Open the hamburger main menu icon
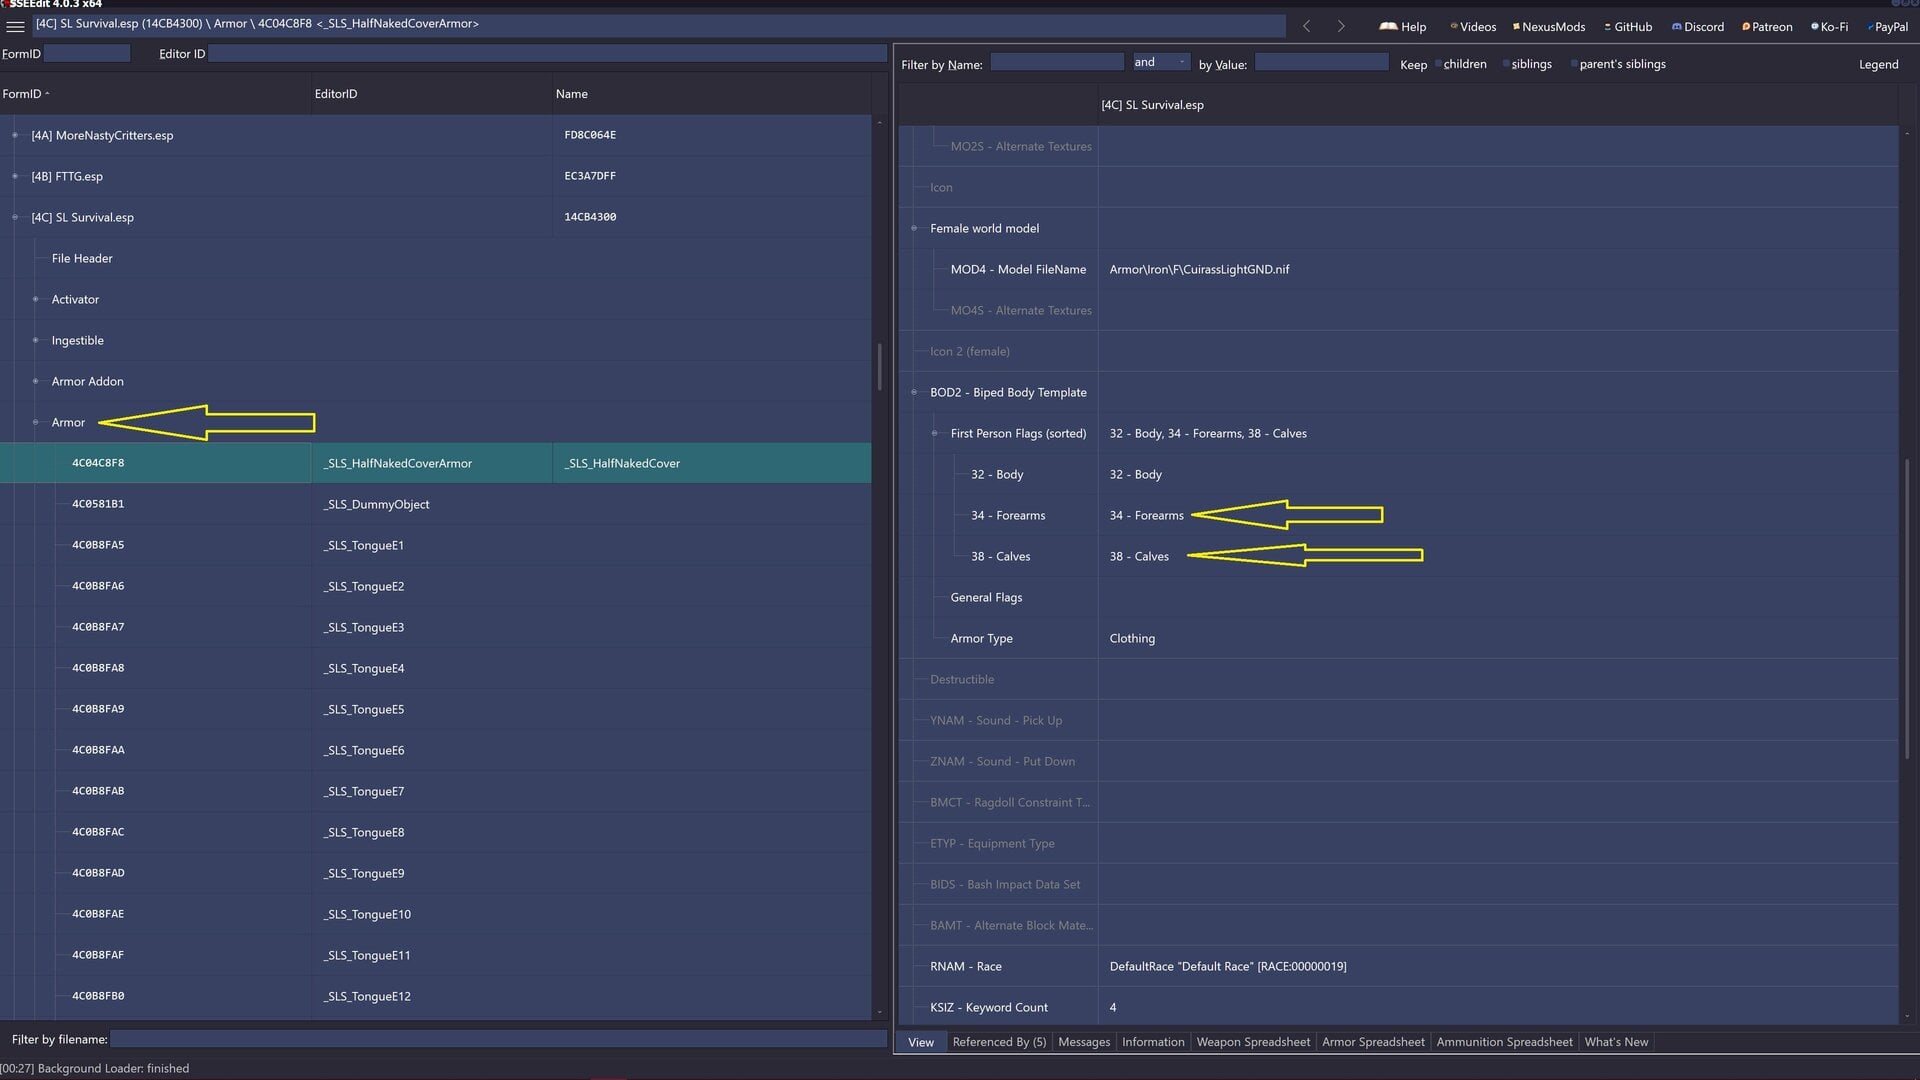Image resolution: width=1920 pixels, height=1080 pixels. [x=15, y=25]
